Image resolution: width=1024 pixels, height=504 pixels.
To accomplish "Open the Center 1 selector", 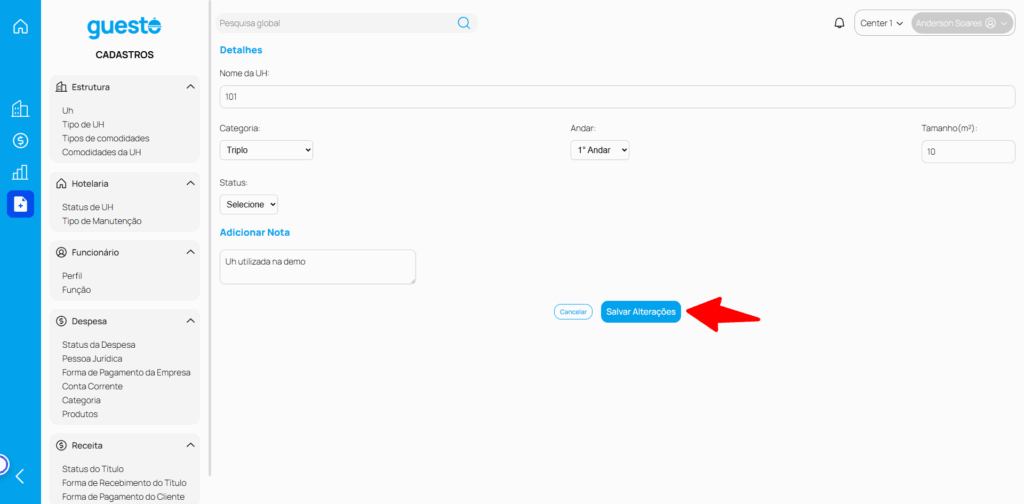I will point(881,23).
